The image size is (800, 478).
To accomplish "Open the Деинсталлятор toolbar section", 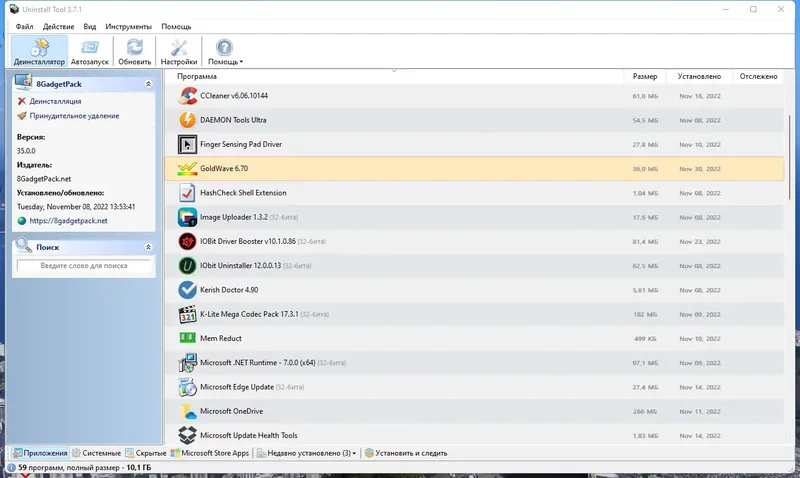I will point(39,51).
